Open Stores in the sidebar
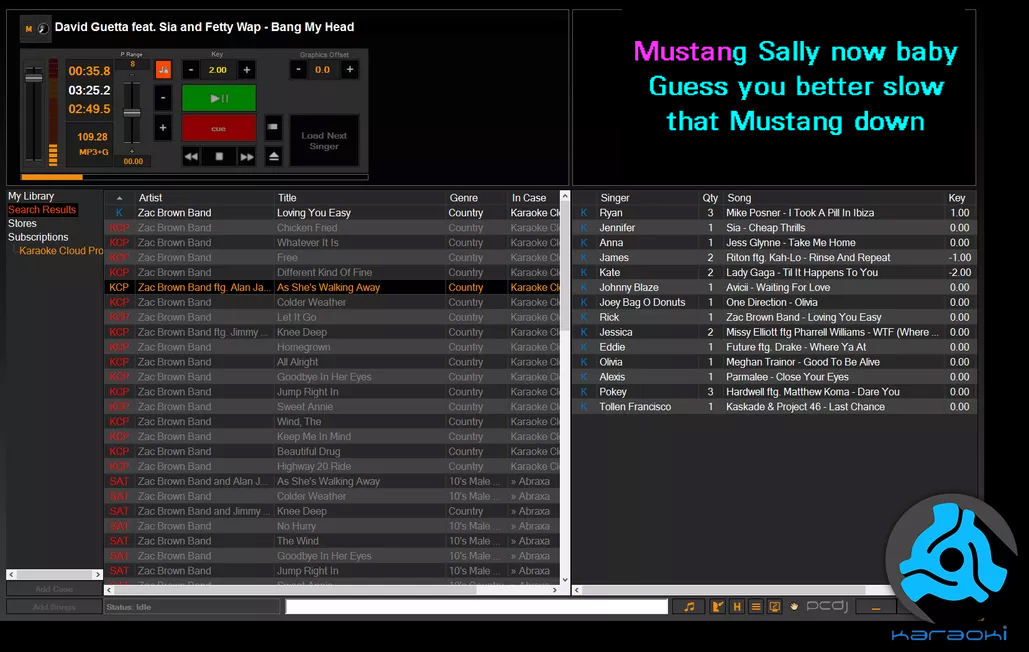Screen dimensions: 1029x652 coord(22,224)
